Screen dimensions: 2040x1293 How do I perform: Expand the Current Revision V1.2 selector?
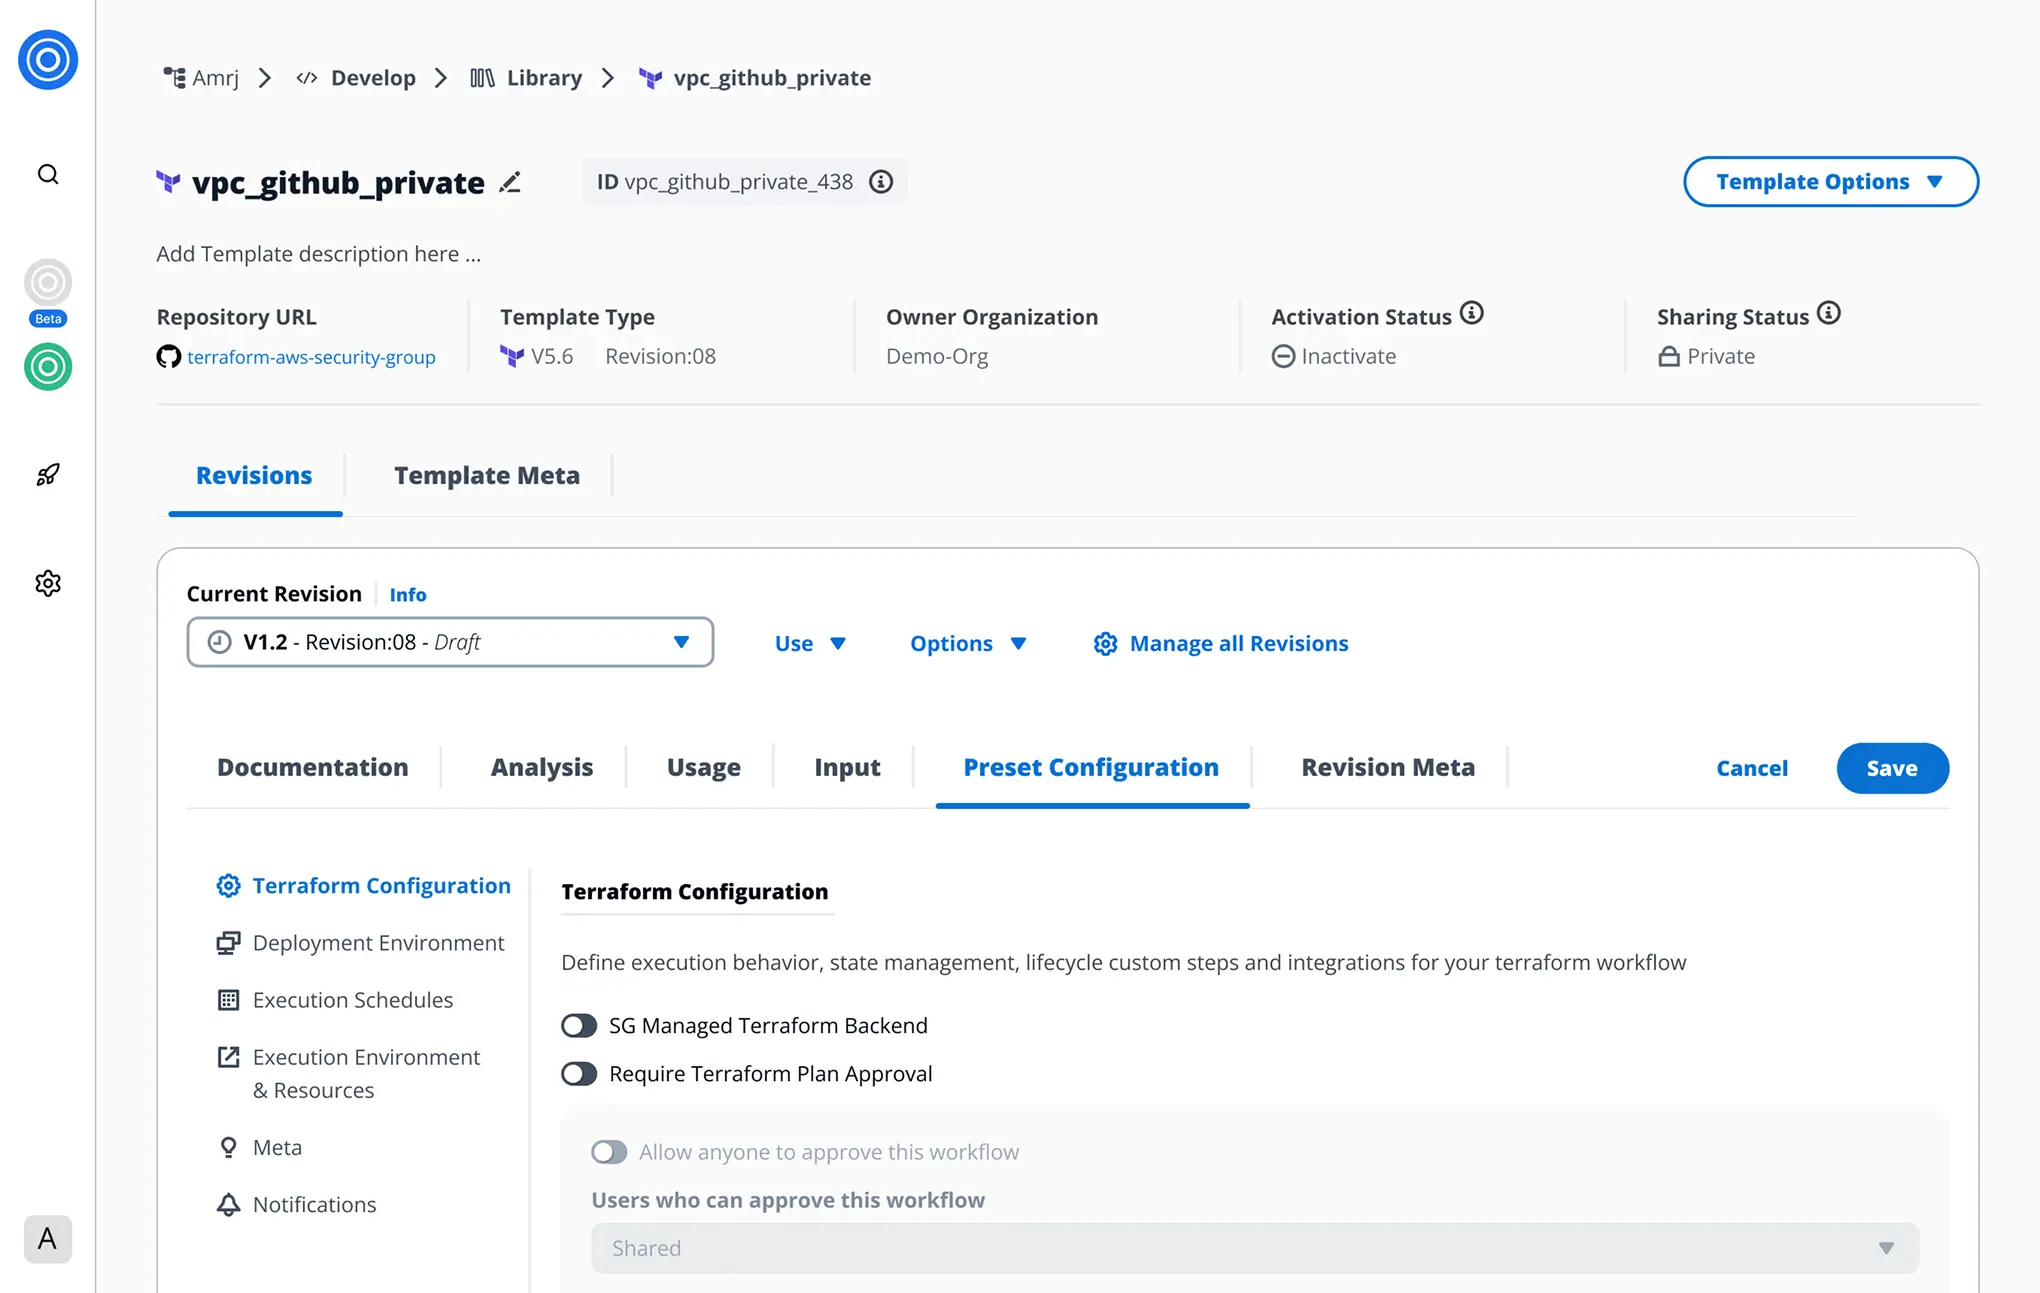point(450,642)
